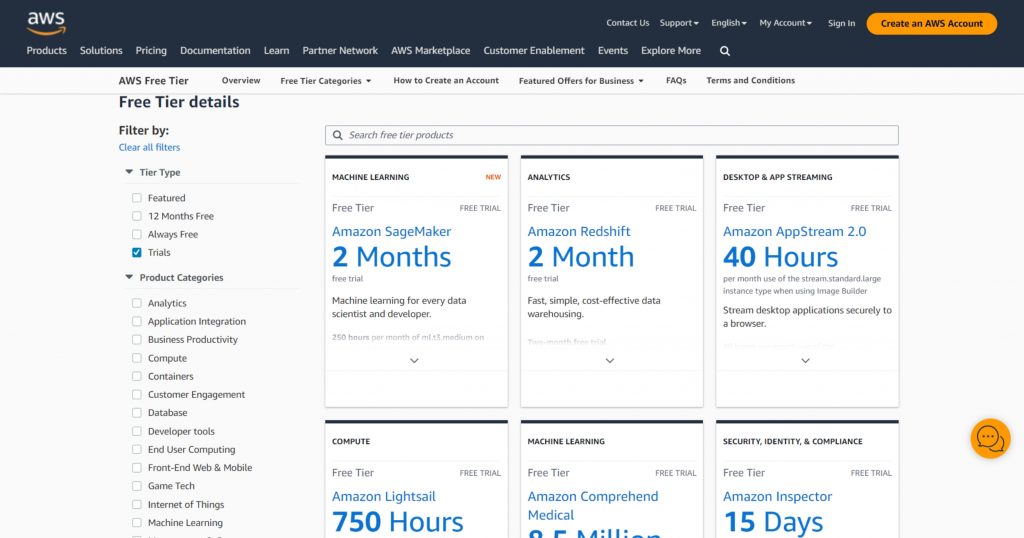
Task: Check the Compute category checkbox
Action: click(x=136, y=358)
